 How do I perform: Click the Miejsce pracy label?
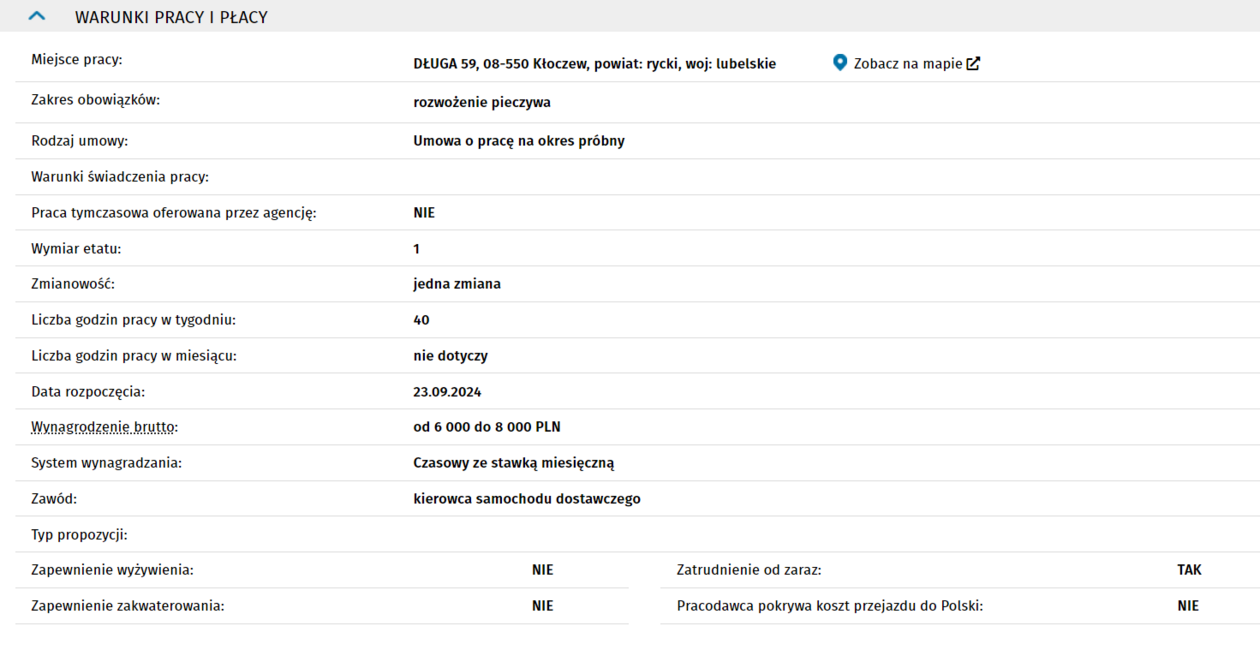pyautogui.click(x=76, y=60)
